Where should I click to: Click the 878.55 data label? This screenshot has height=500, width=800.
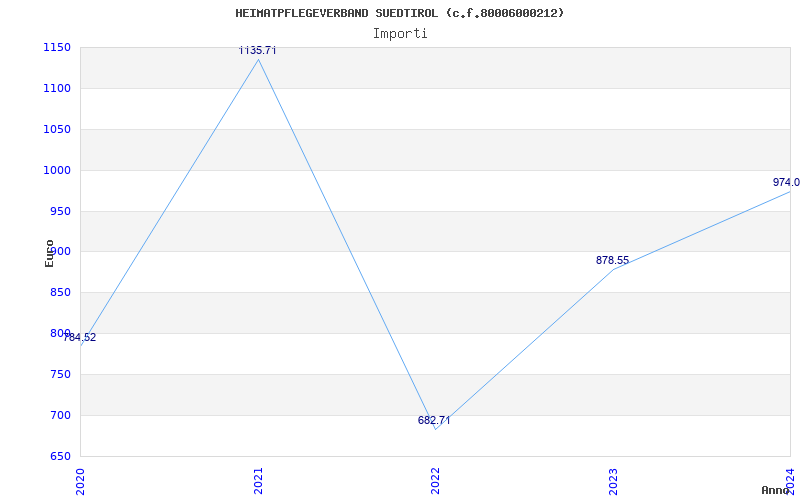[612, 260]
